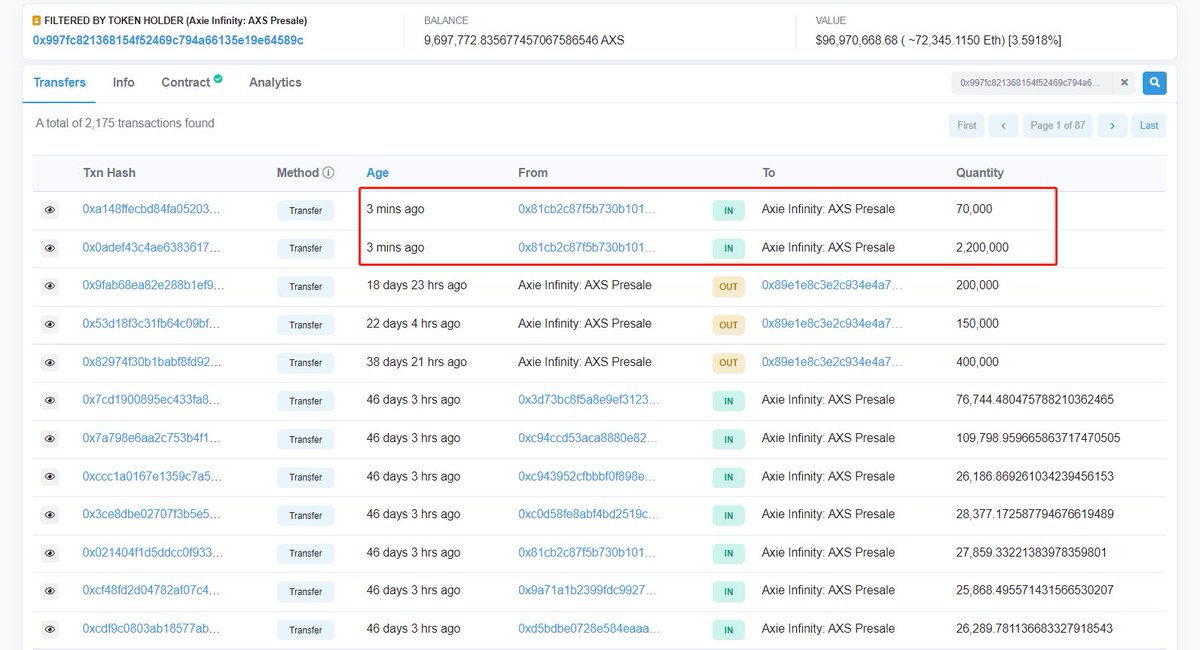Viewport: 1200px width, 650px height.
Task: Click the eye icon for txn 0x53d18f3c31fb64c09bf
Action: 49,324
